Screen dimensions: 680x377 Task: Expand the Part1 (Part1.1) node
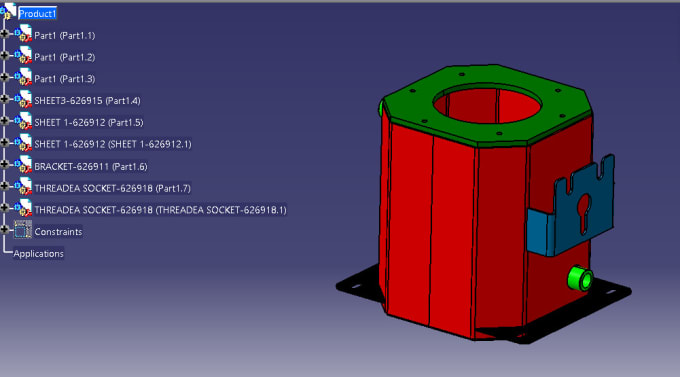click(4, 33)
